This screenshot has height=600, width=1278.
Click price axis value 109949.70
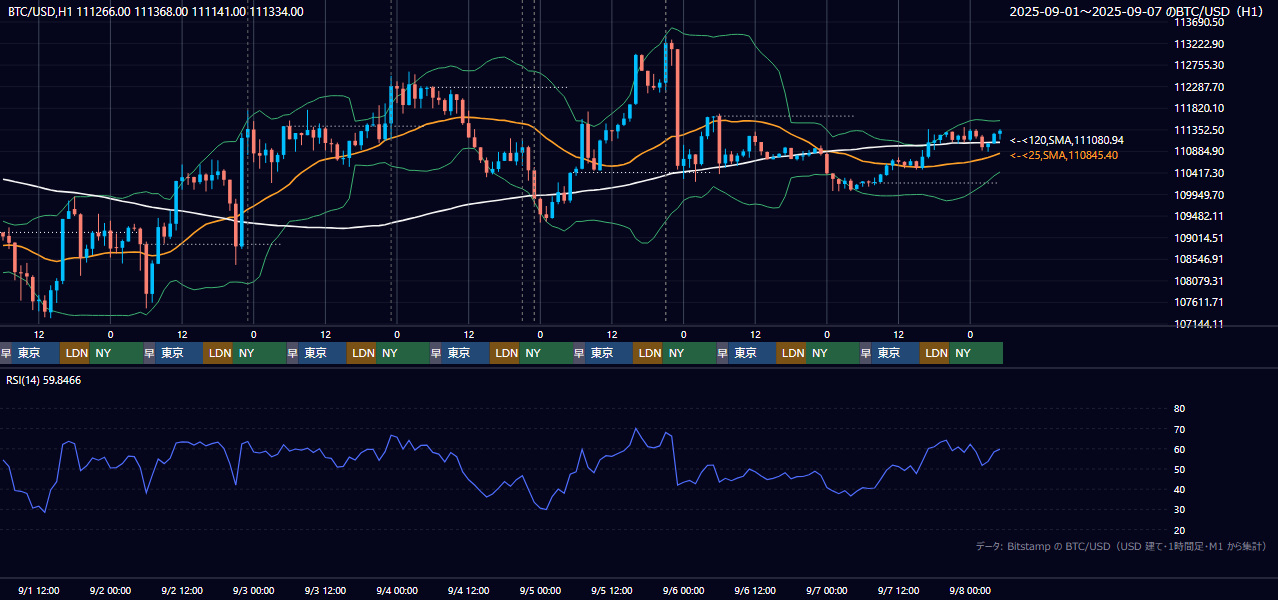(1199, 195)
